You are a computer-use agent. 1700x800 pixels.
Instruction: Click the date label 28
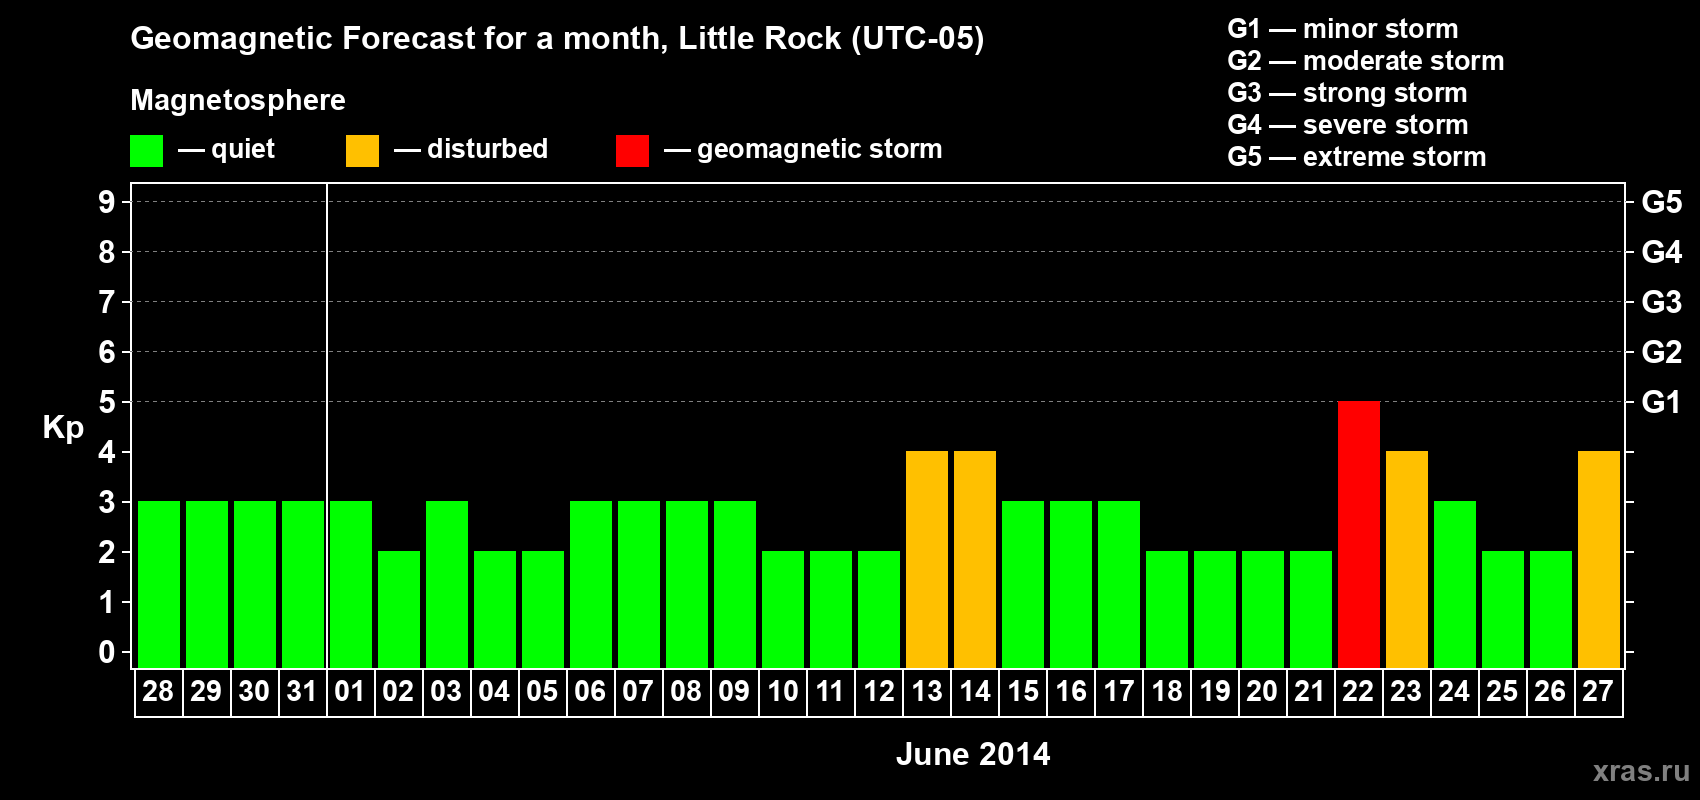158,691
